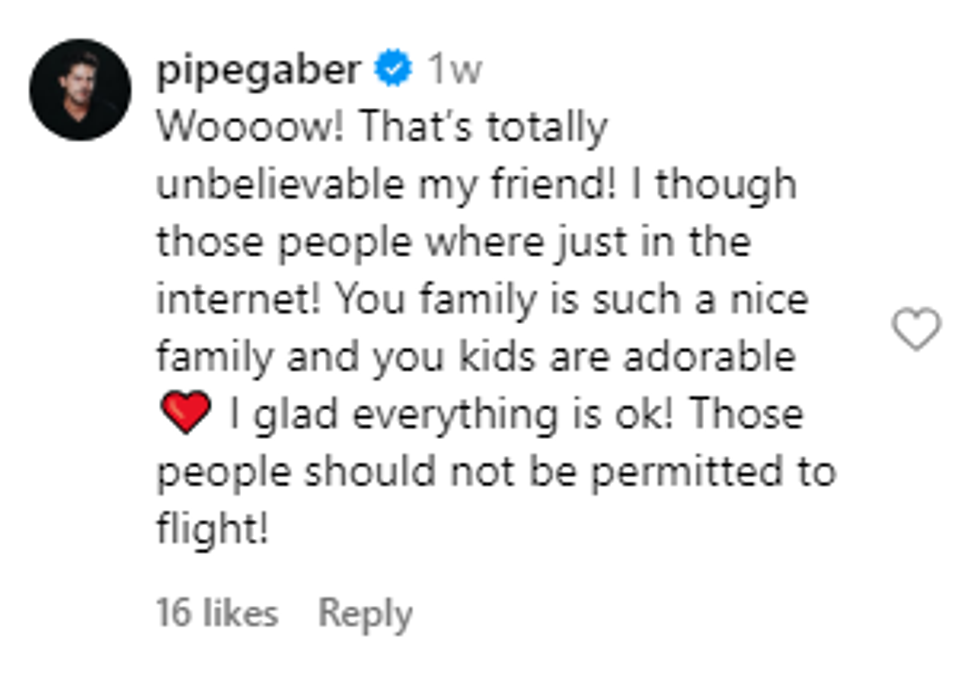Screen dimensions: 980x677
Task: View the "16 likes" list
Action: click(216, 613)
